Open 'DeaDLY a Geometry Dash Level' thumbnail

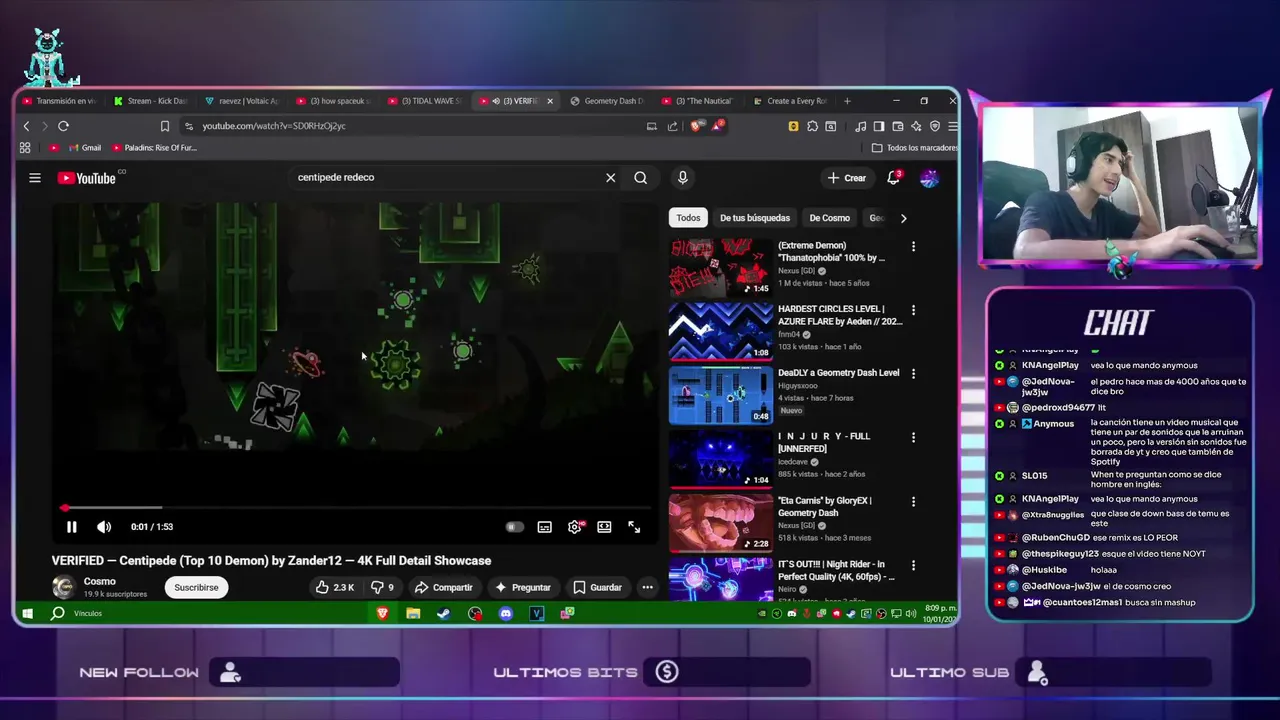coord(720,394)
